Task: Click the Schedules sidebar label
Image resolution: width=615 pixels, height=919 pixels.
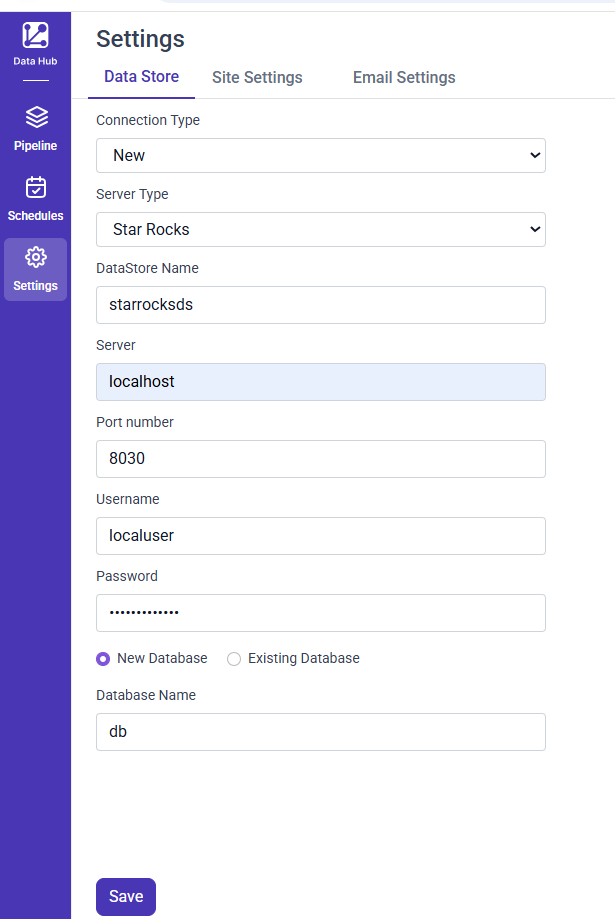Action: tap(36, 216)
